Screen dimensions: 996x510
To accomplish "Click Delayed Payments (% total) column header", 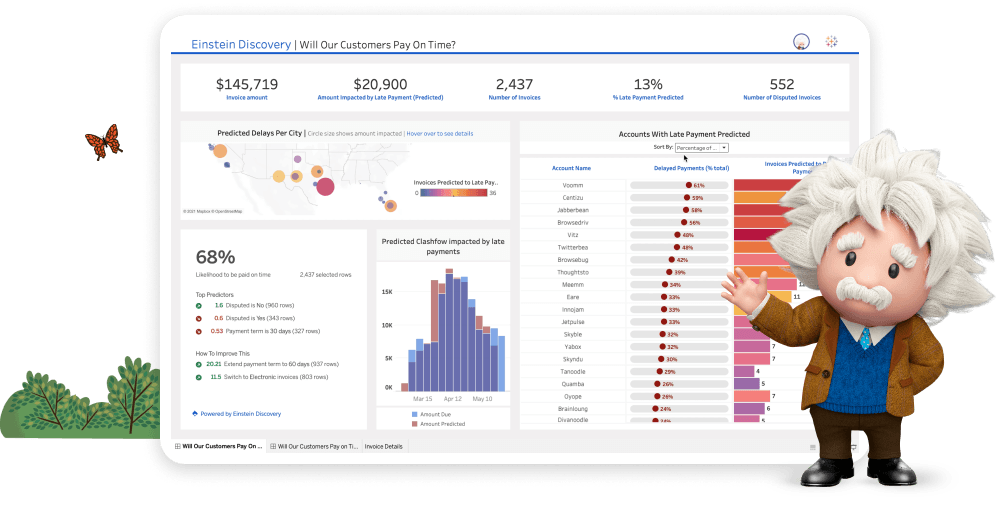I will pyautogui.click(x=691, y=168).
